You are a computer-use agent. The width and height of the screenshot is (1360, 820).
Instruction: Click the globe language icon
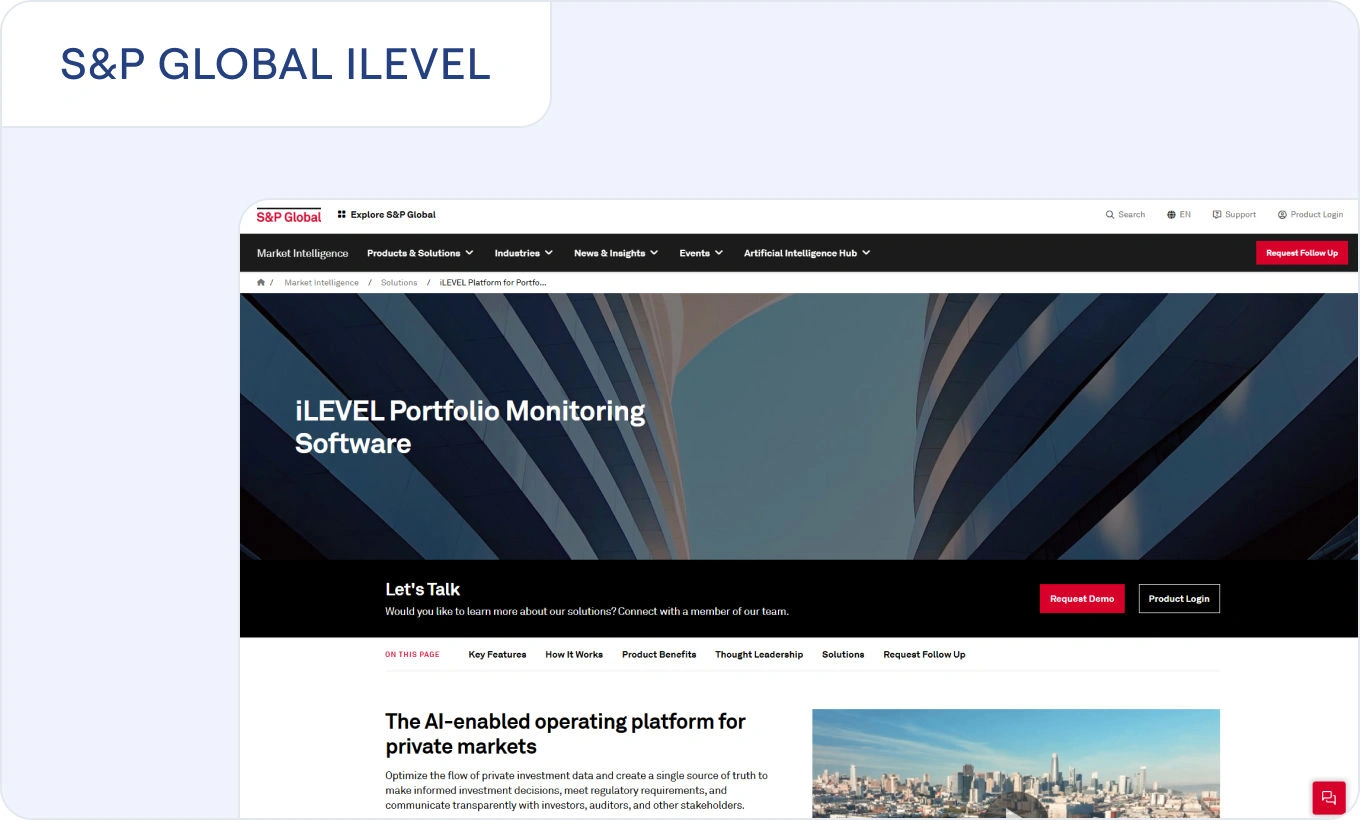[1171, 214]
